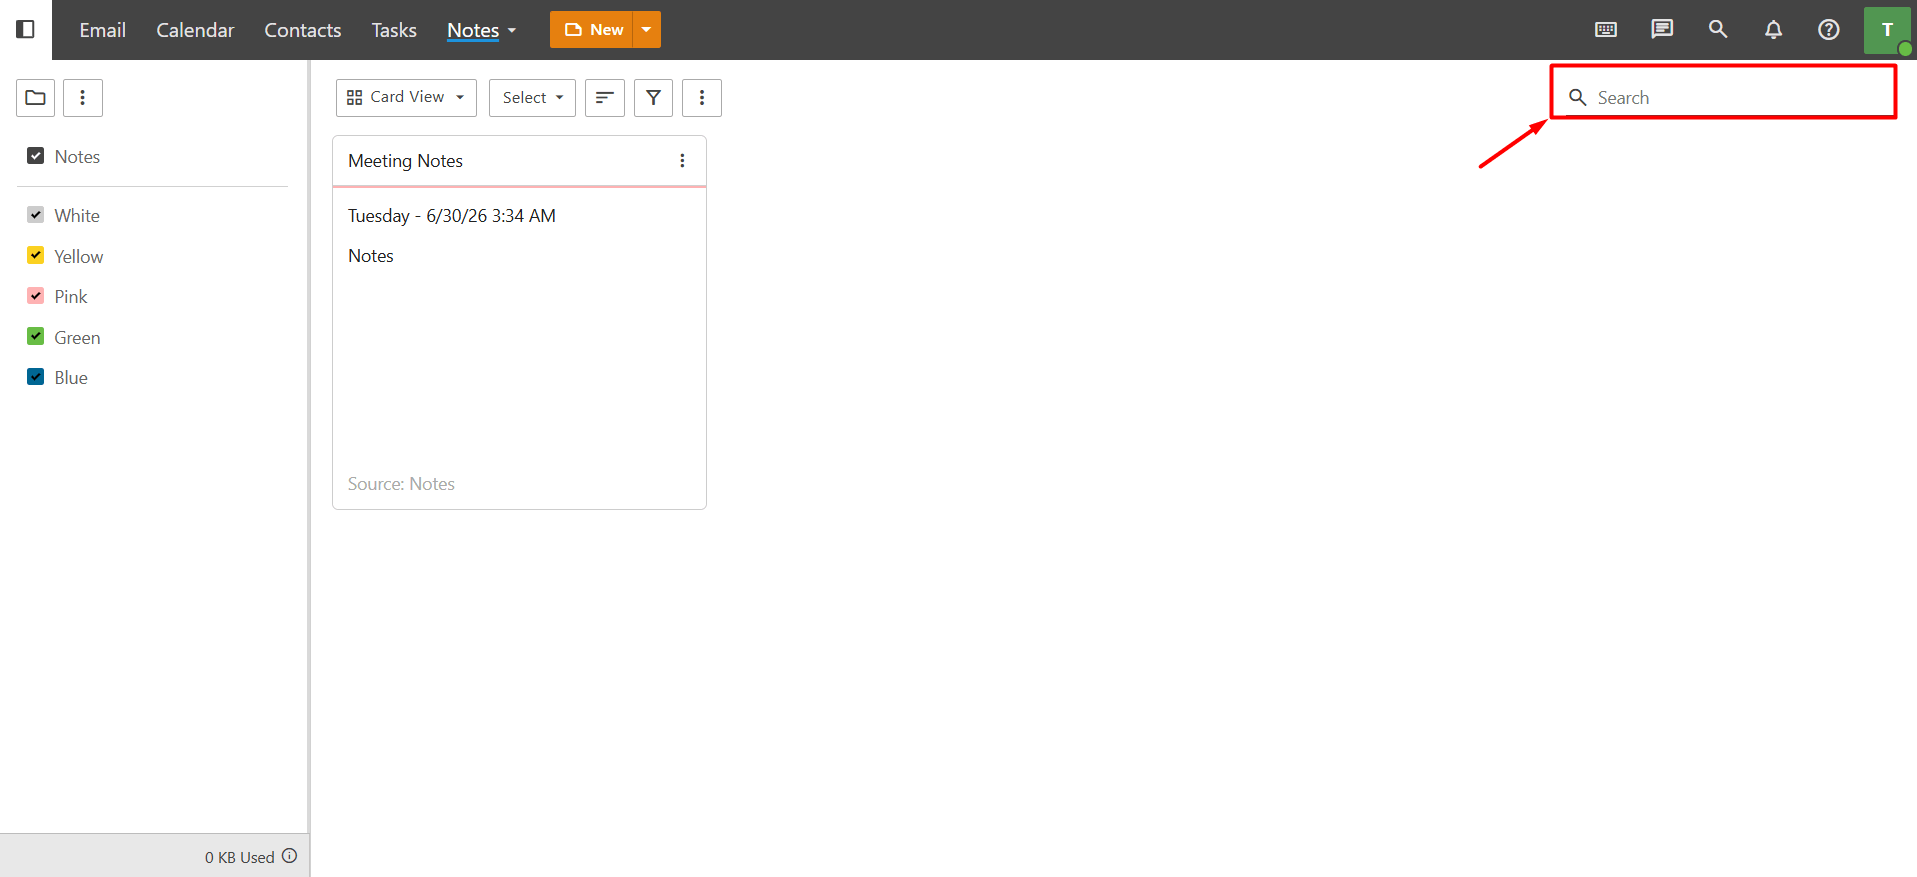The width and height of the screenshot is (1917, 877).
Task: Click the Tuesday - 6/30/26 3:34 AM text
Action: pos(452,216)
